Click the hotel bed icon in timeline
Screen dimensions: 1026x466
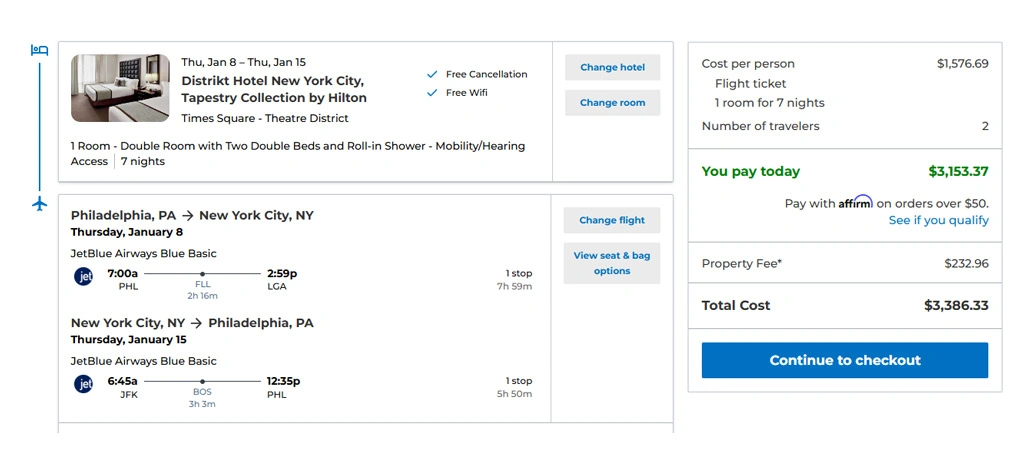point(40,50)
